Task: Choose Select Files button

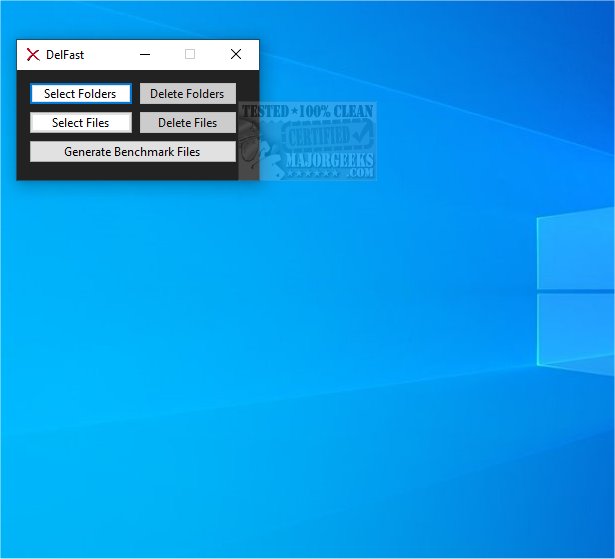Action: tap(81, 123)
